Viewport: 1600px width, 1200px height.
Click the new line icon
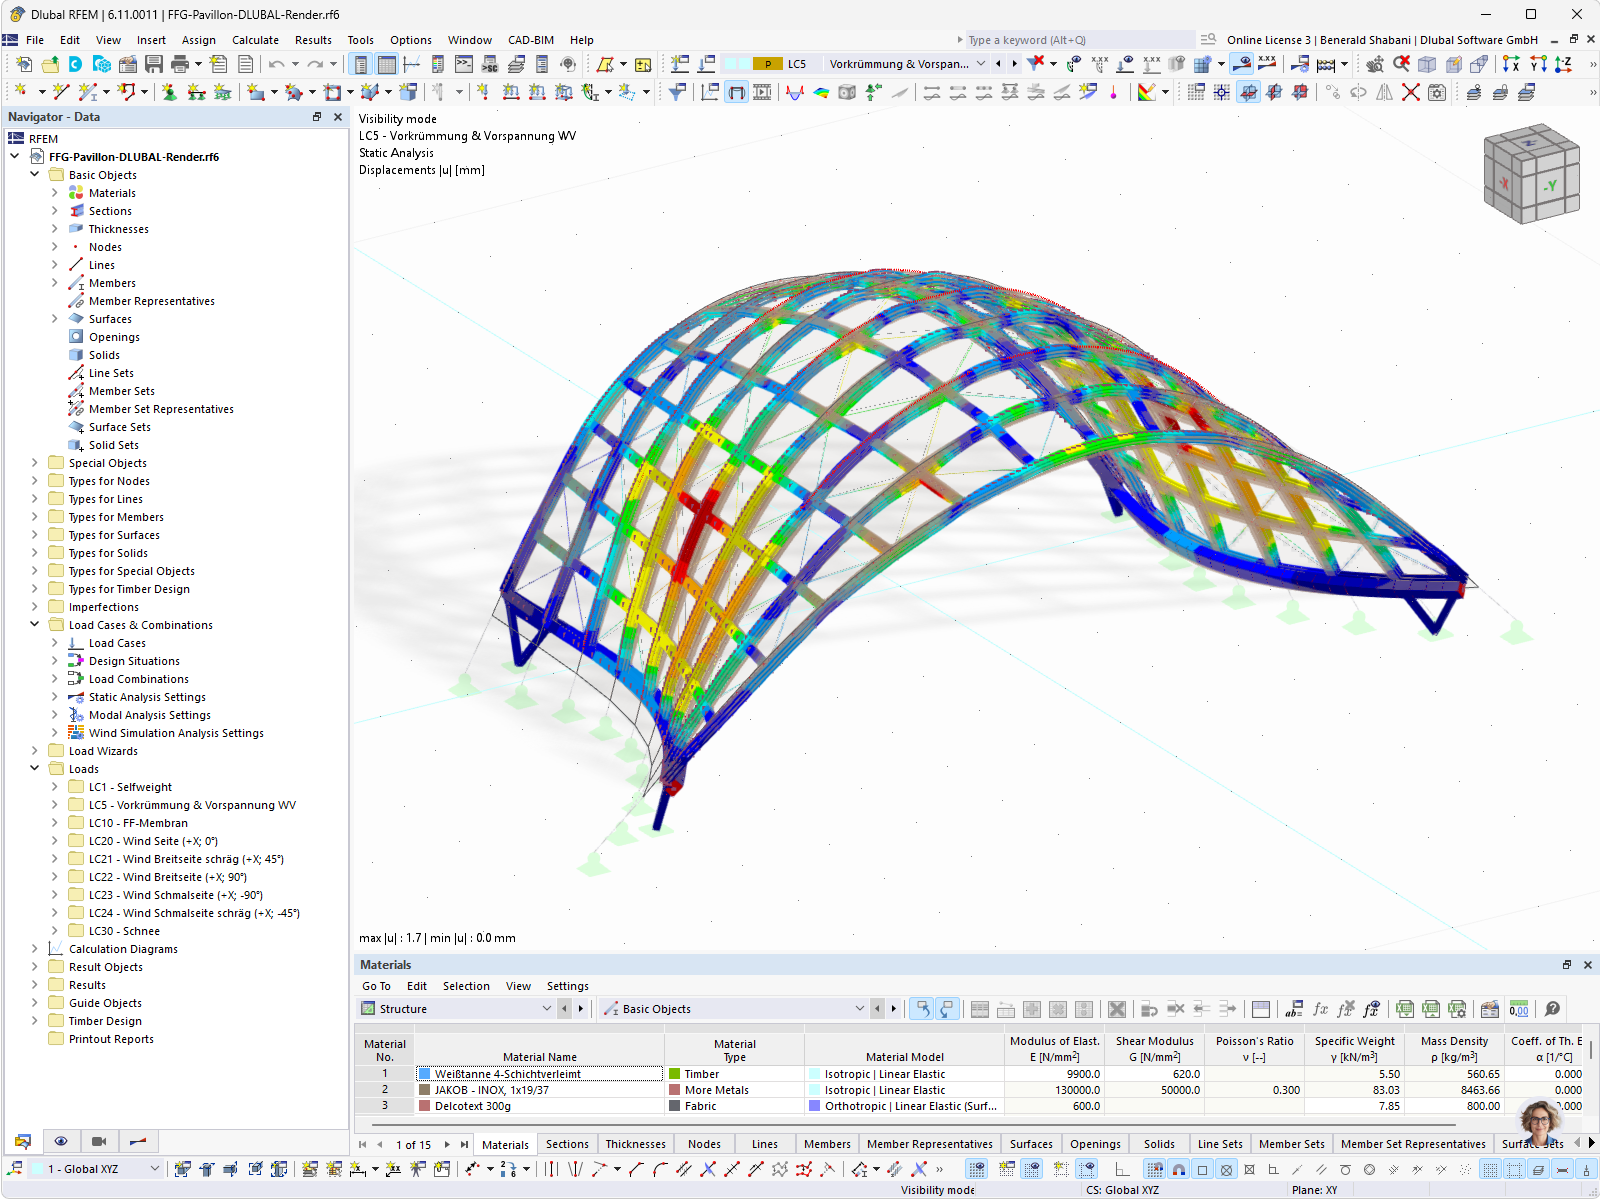(60, 92)
